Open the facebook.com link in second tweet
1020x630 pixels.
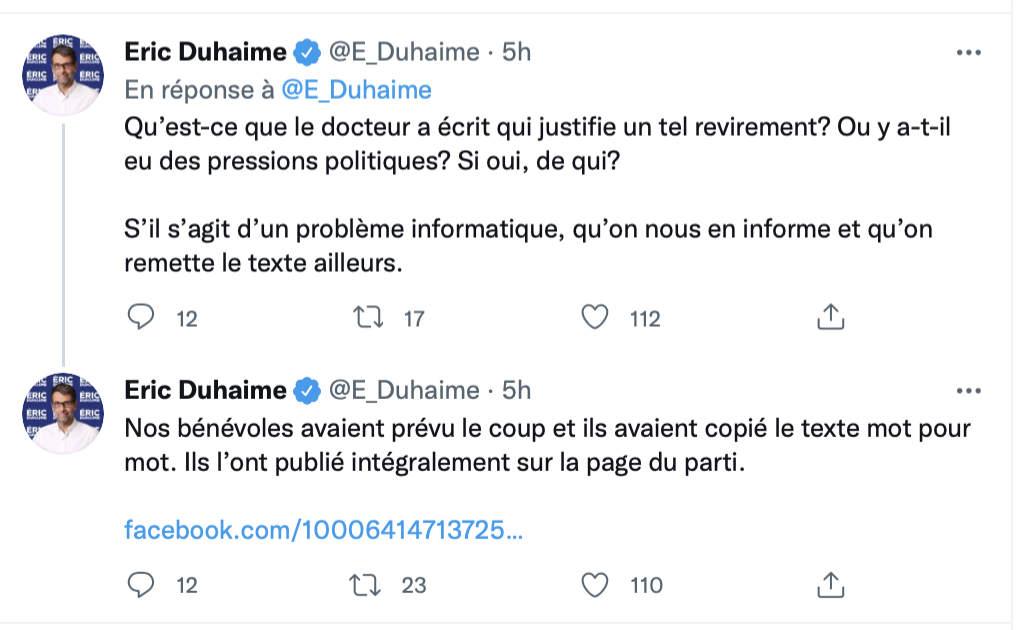323,530
